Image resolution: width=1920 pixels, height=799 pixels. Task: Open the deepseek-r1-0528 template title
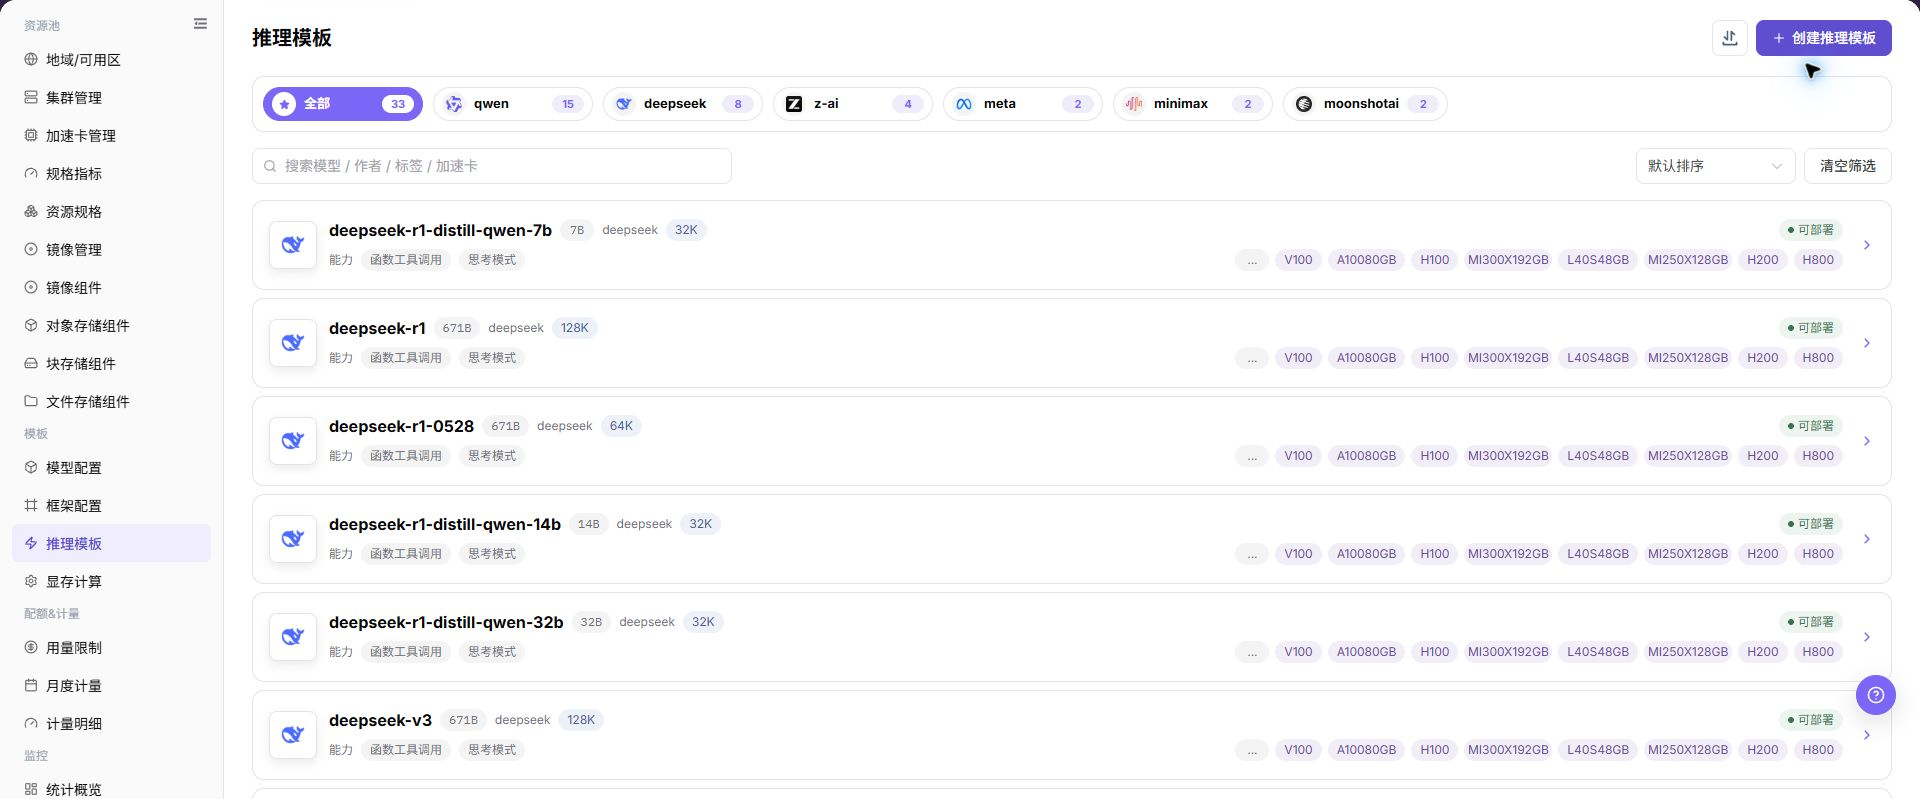401,426
